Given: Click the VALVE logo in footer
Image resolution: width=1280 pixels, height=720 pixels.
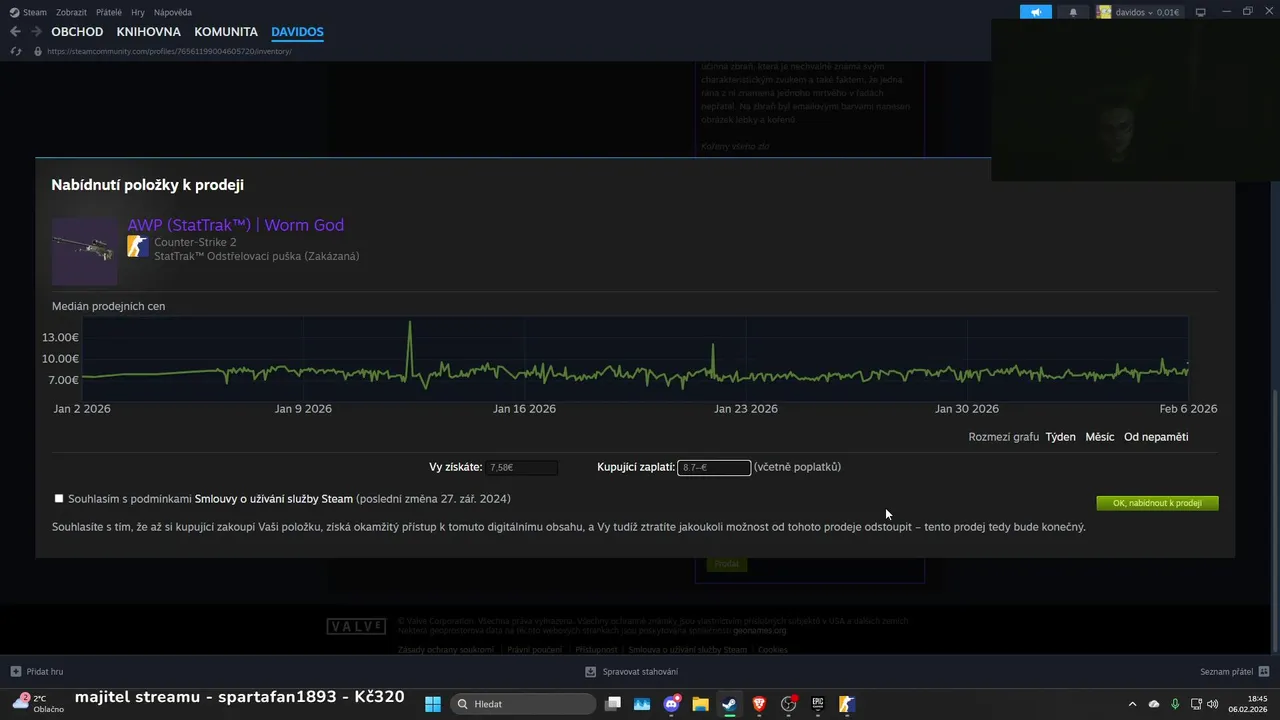Looking at the screenshot, I should (x=356, y=626).
